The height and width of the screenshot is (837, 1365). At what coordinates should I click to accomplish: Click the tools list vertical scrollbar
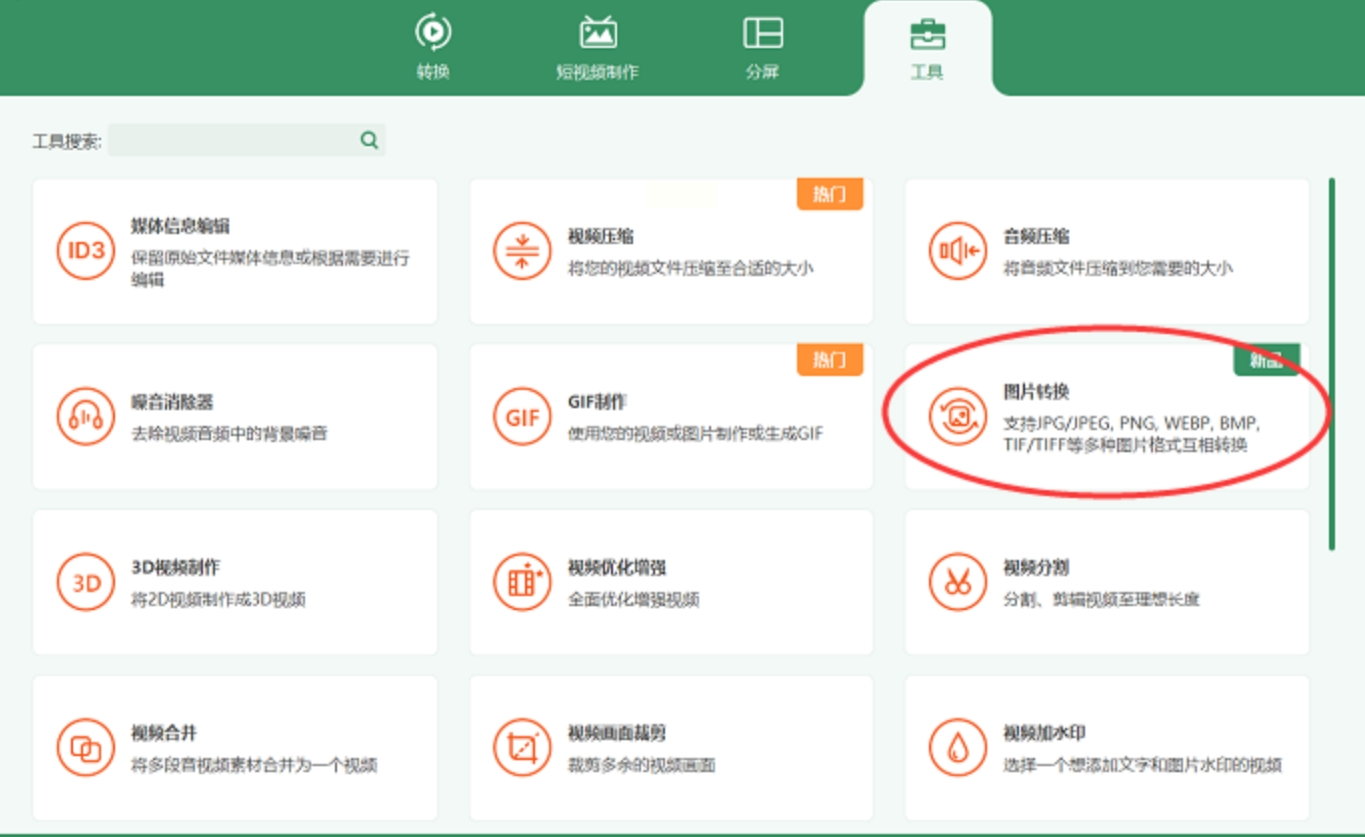1332,364
